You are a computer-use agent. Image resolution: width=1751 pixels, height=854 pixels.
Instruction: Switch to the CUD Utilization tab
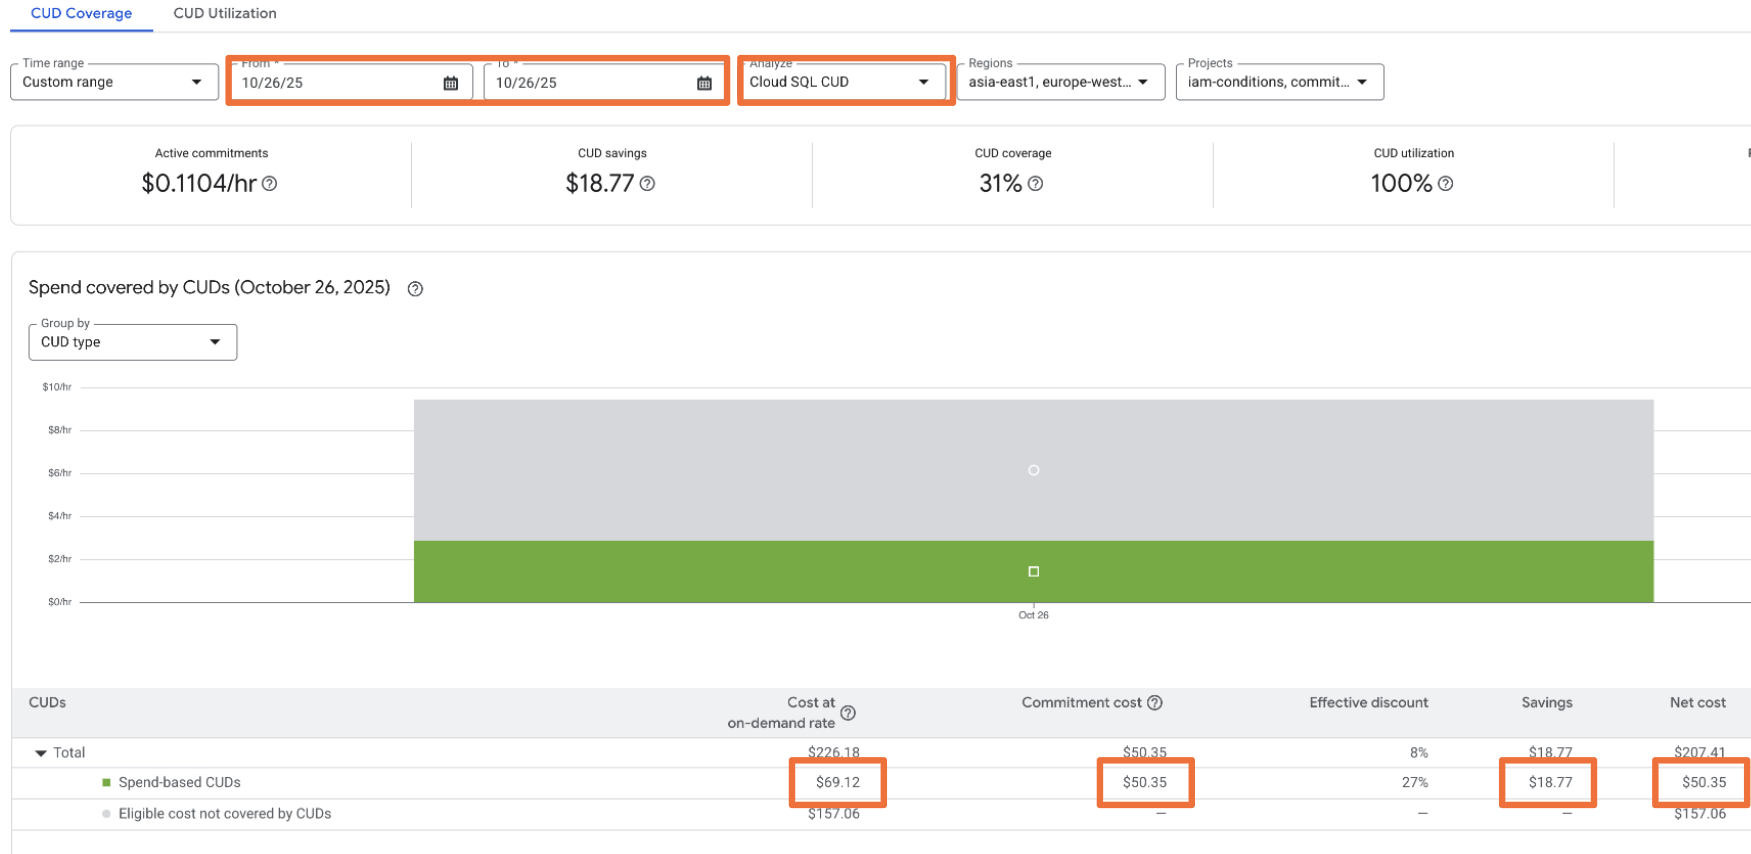pos(225,14)
